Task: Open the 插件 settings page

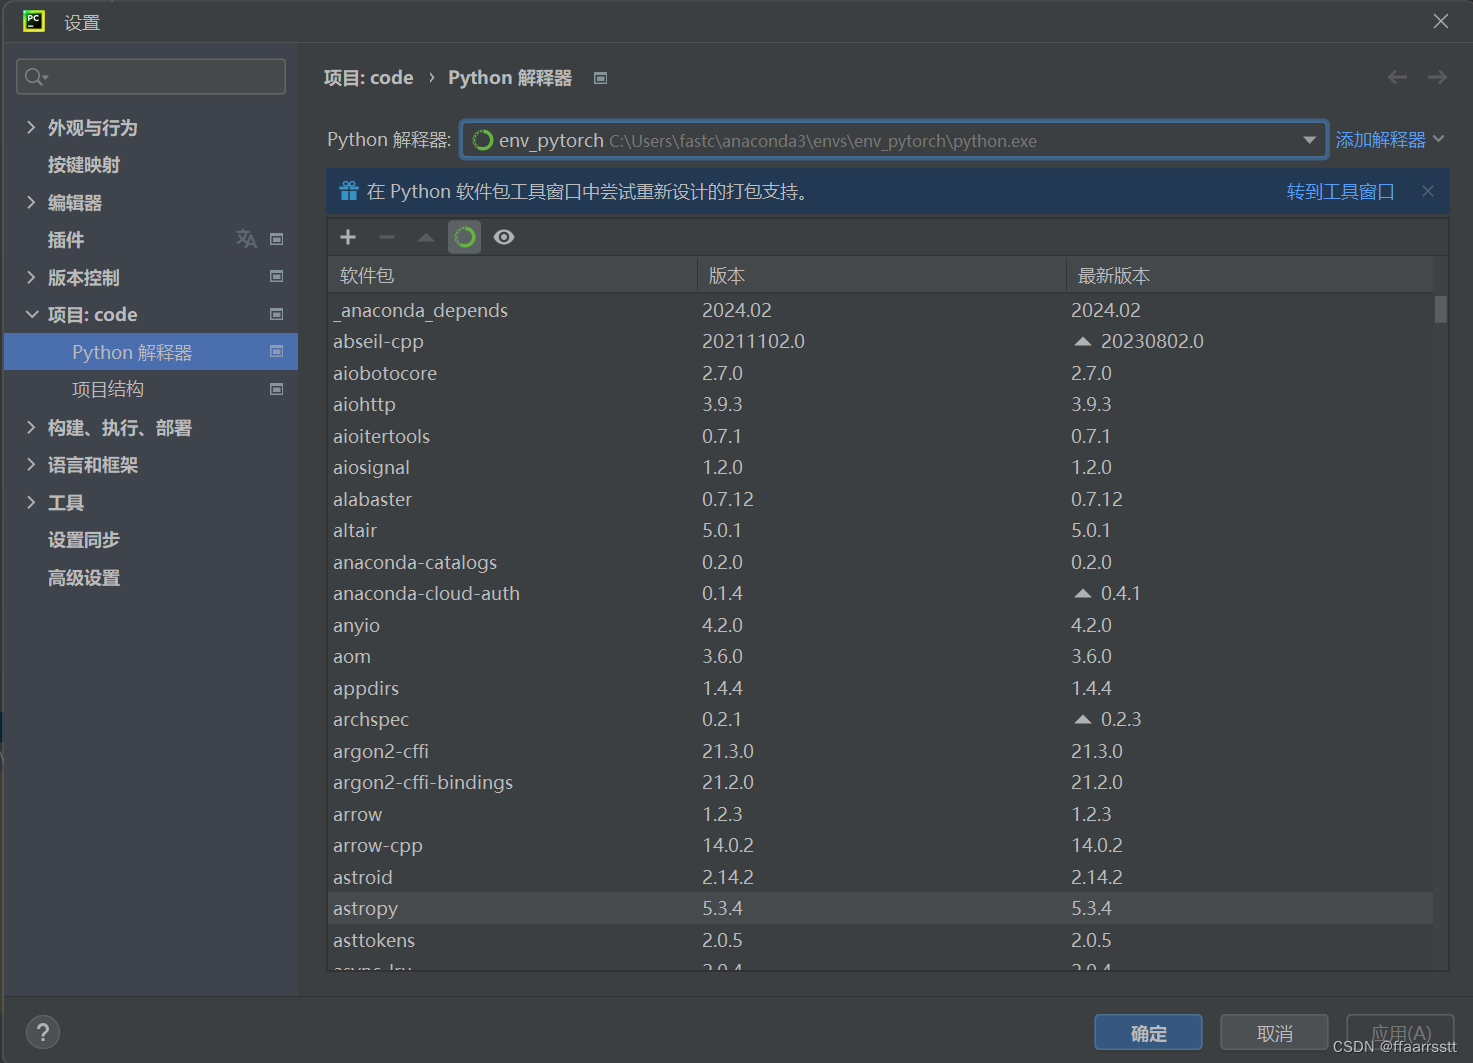Action: (x=66, y=240)
